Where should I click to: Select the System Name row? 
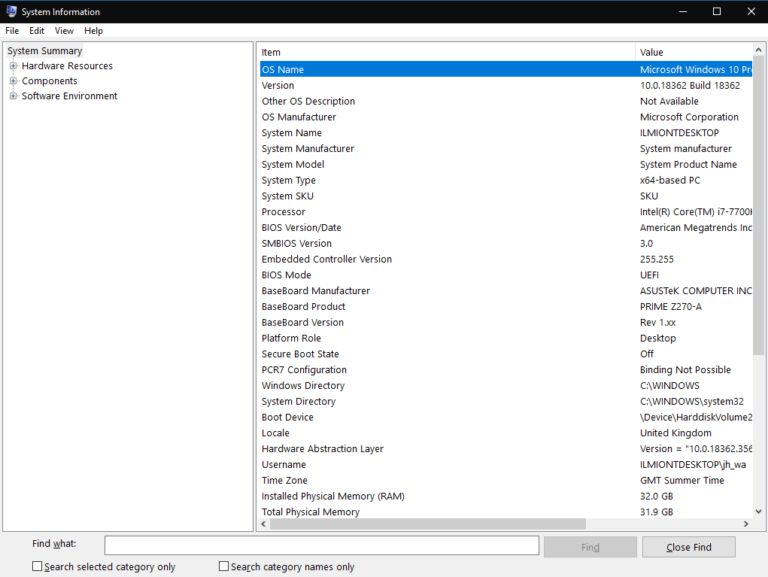506,133
